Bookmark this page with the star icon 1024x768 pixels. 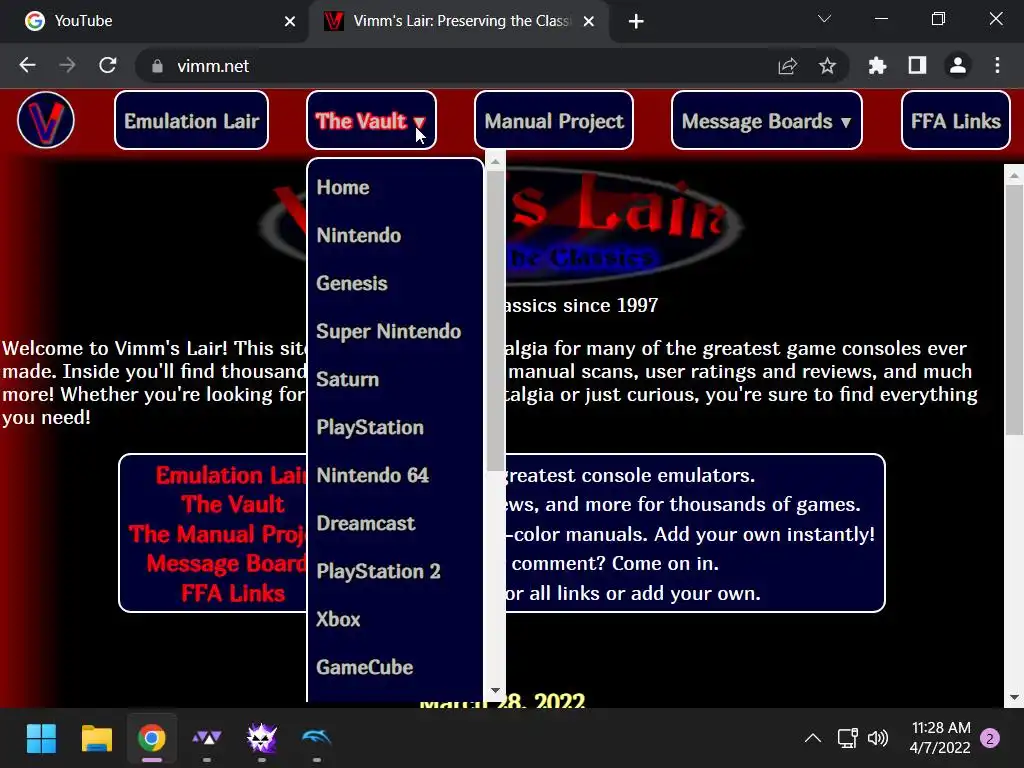click(827, 65)
